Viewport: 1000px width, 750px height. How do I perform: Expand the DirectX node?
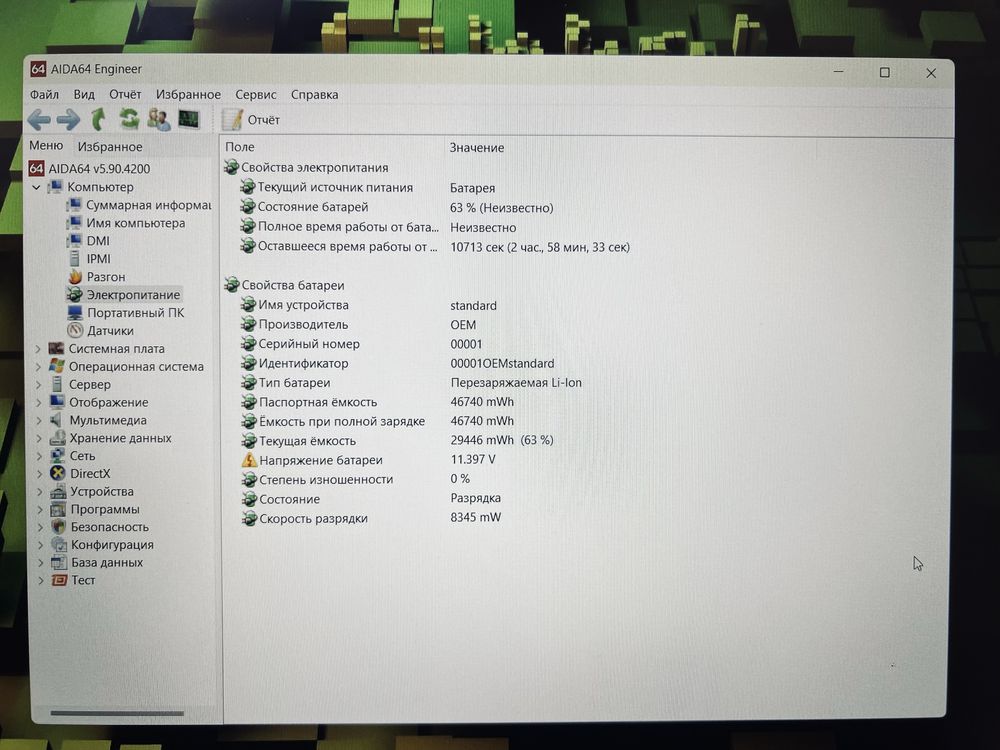[39, 474]
